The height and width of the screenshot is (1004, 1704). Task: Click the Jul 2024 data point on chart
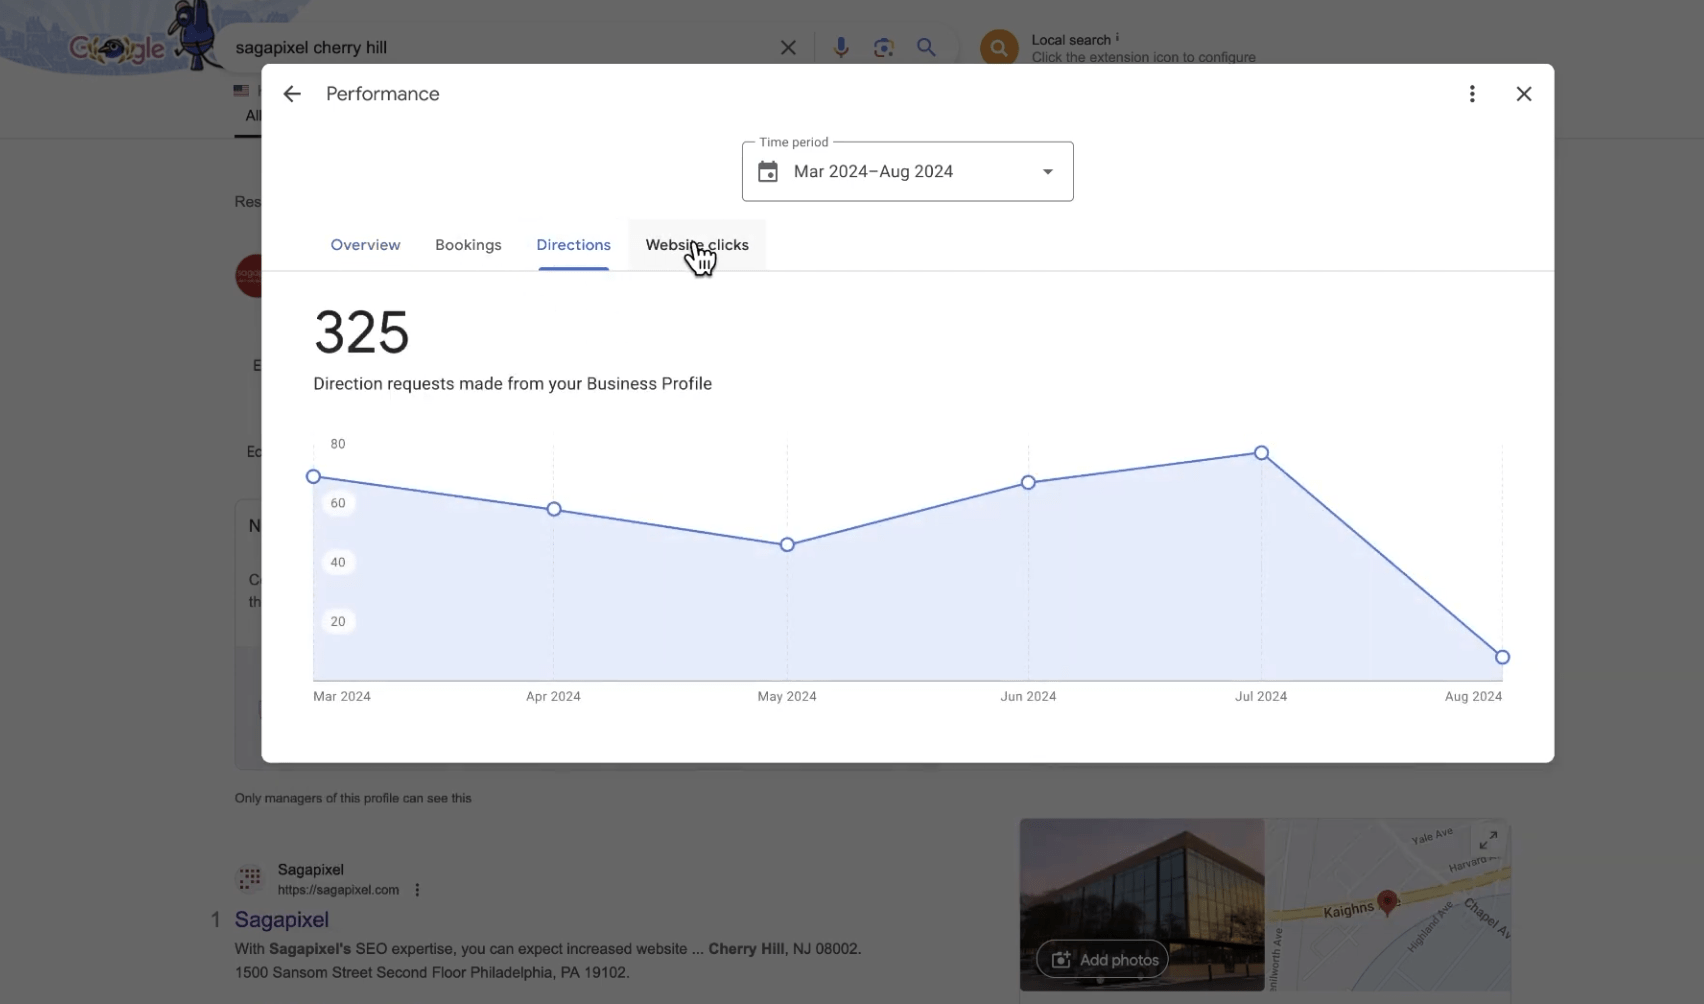pos(1261,453)
